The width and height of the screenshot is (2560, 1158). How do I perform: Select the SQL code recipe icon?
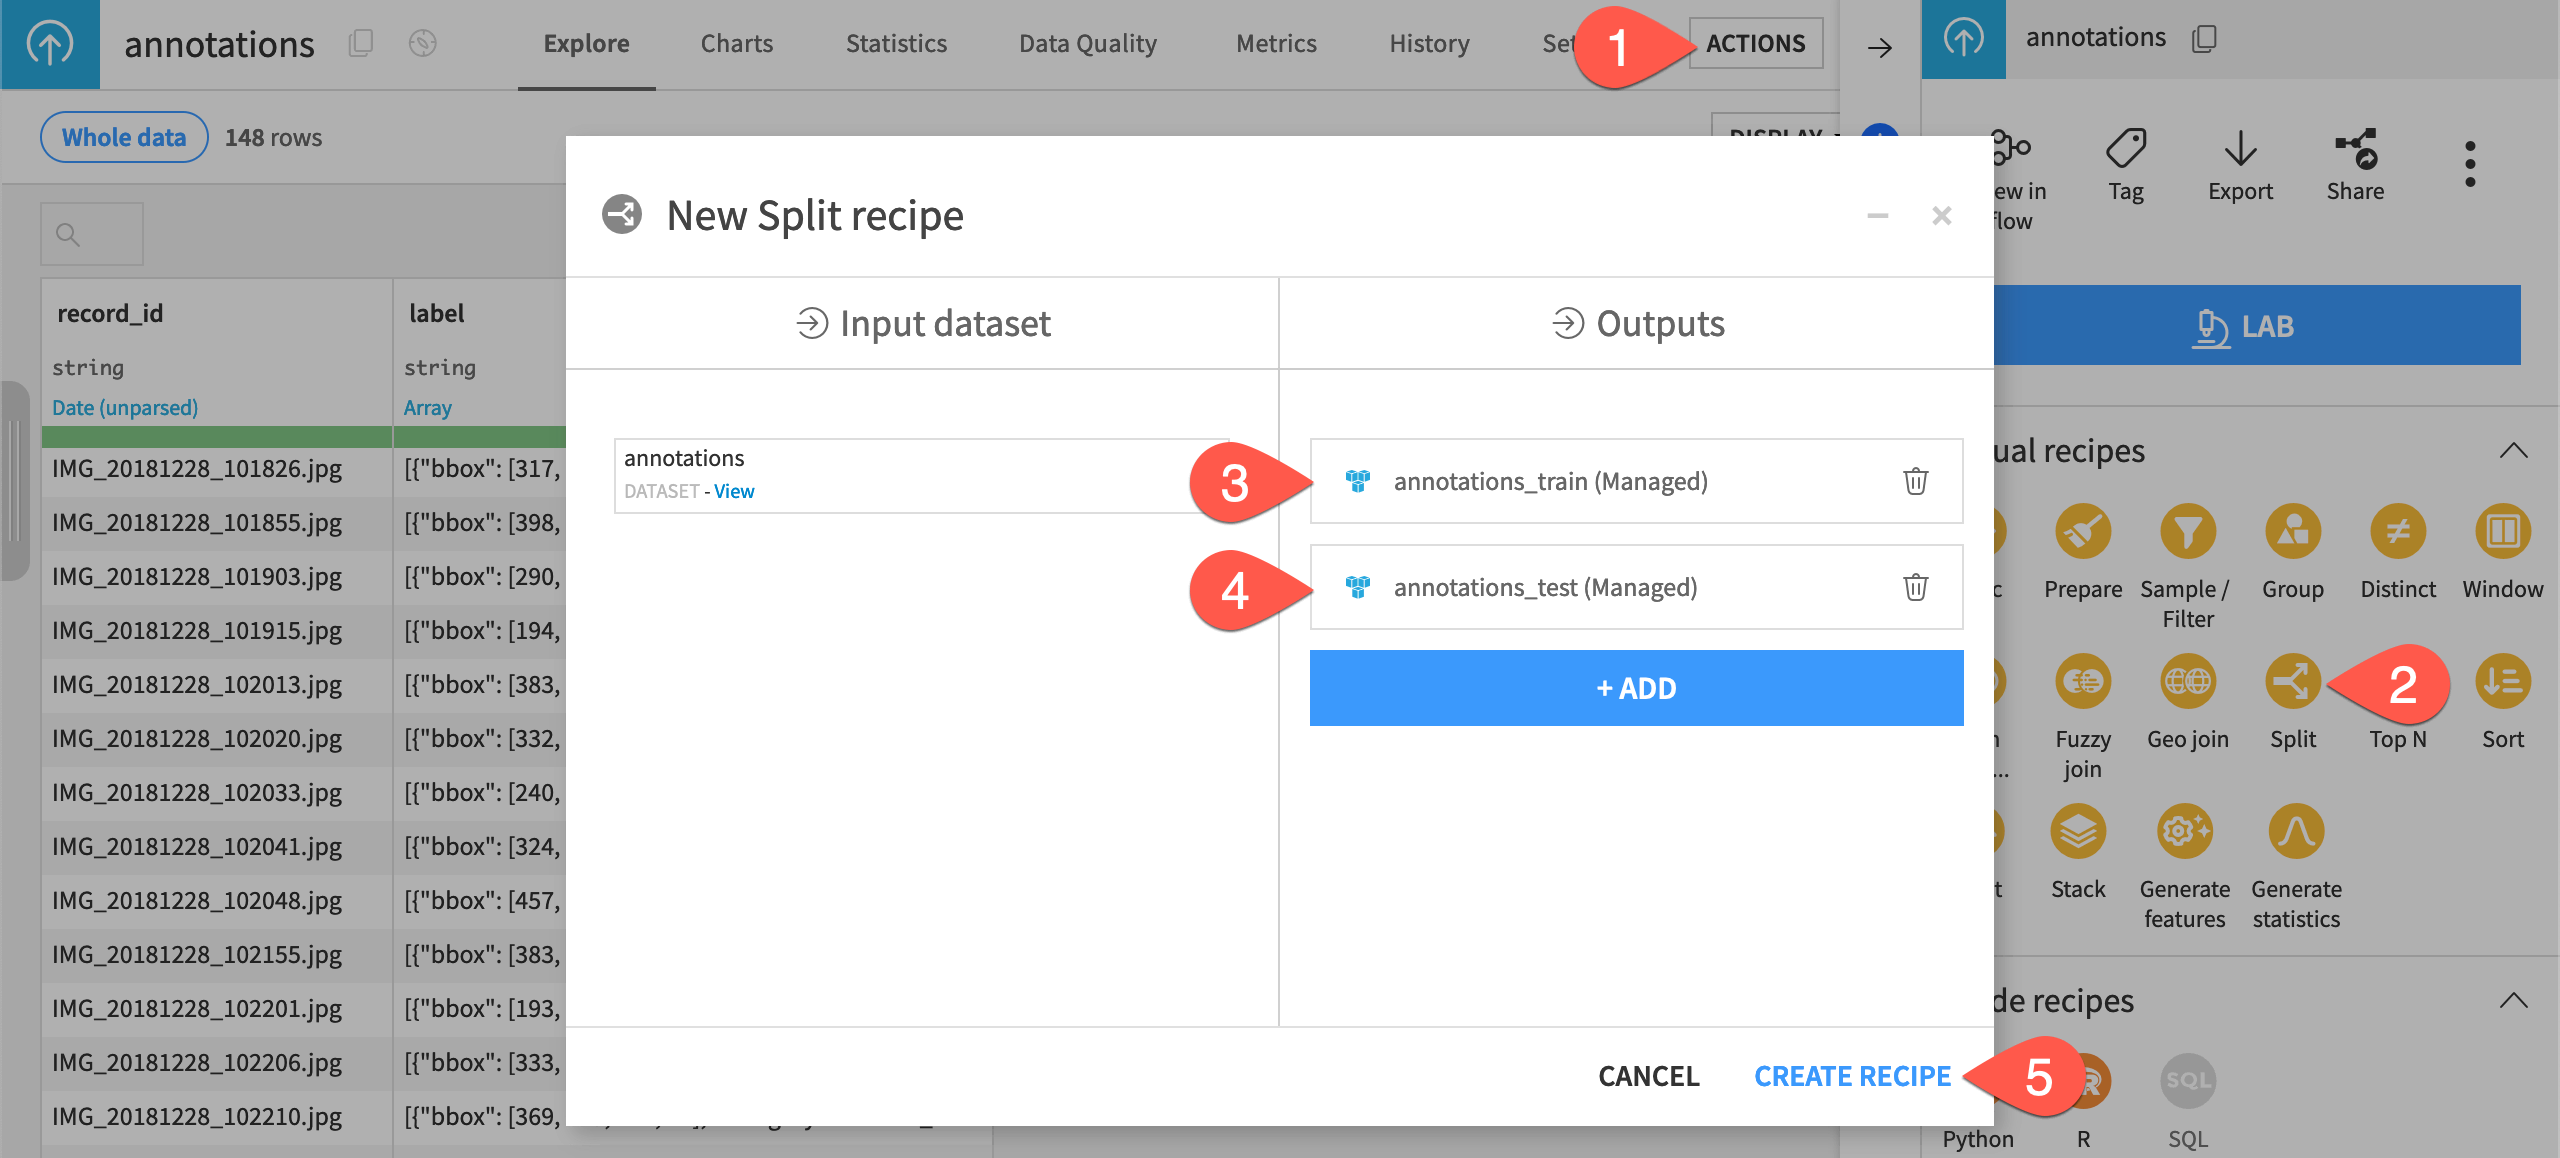2188,1081
